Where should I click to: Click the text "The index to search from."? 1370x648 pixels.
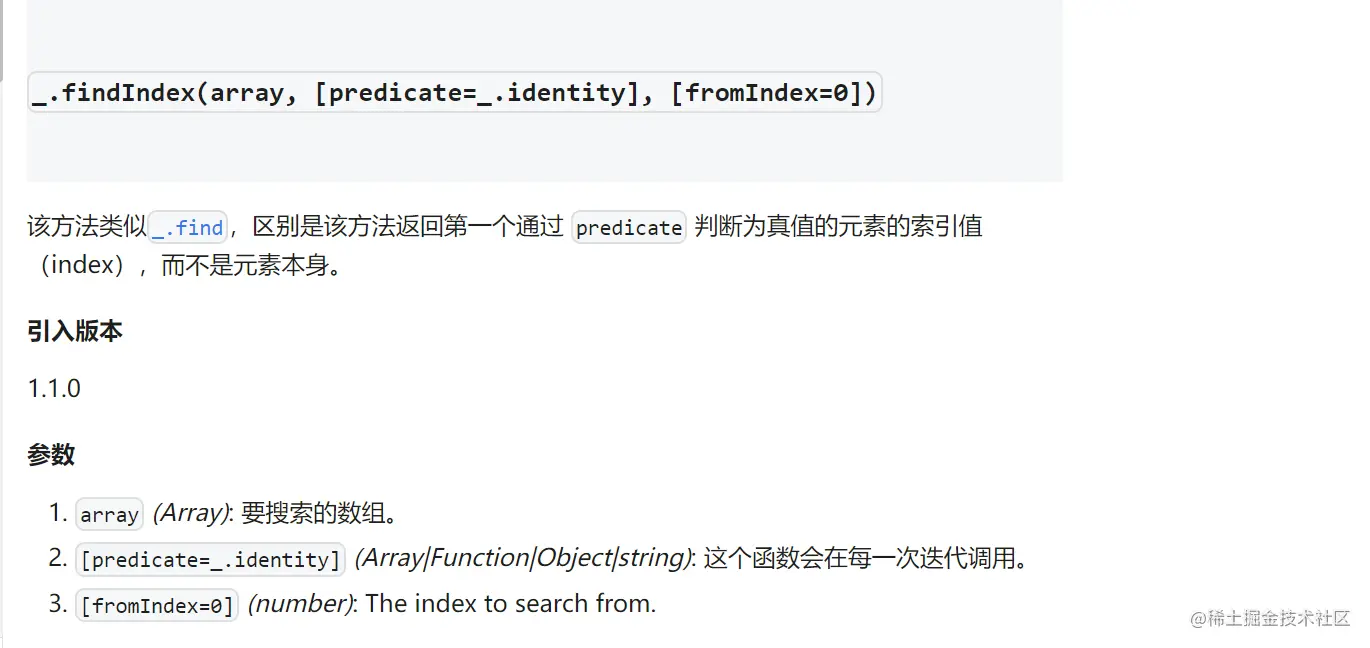(511, 604)
